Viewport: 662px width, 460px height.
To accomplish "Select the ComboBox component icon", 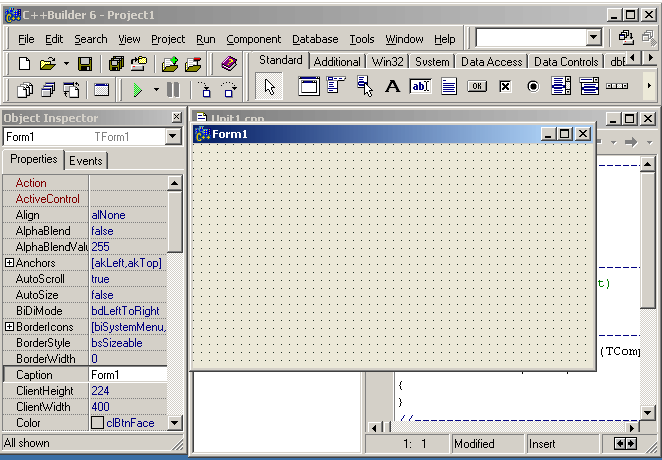I will pos(589,86).
